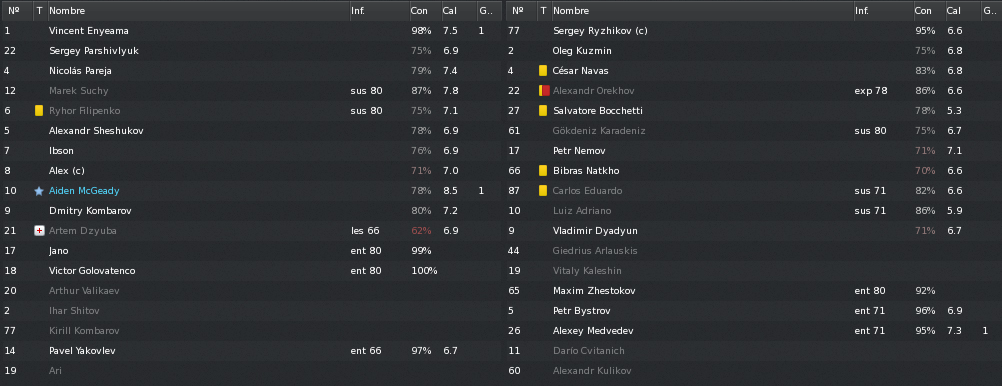The height and width of the screenshot is (386, 1002).
Task: Click the star icon beside Aiden McGeady
Action: 39,191
